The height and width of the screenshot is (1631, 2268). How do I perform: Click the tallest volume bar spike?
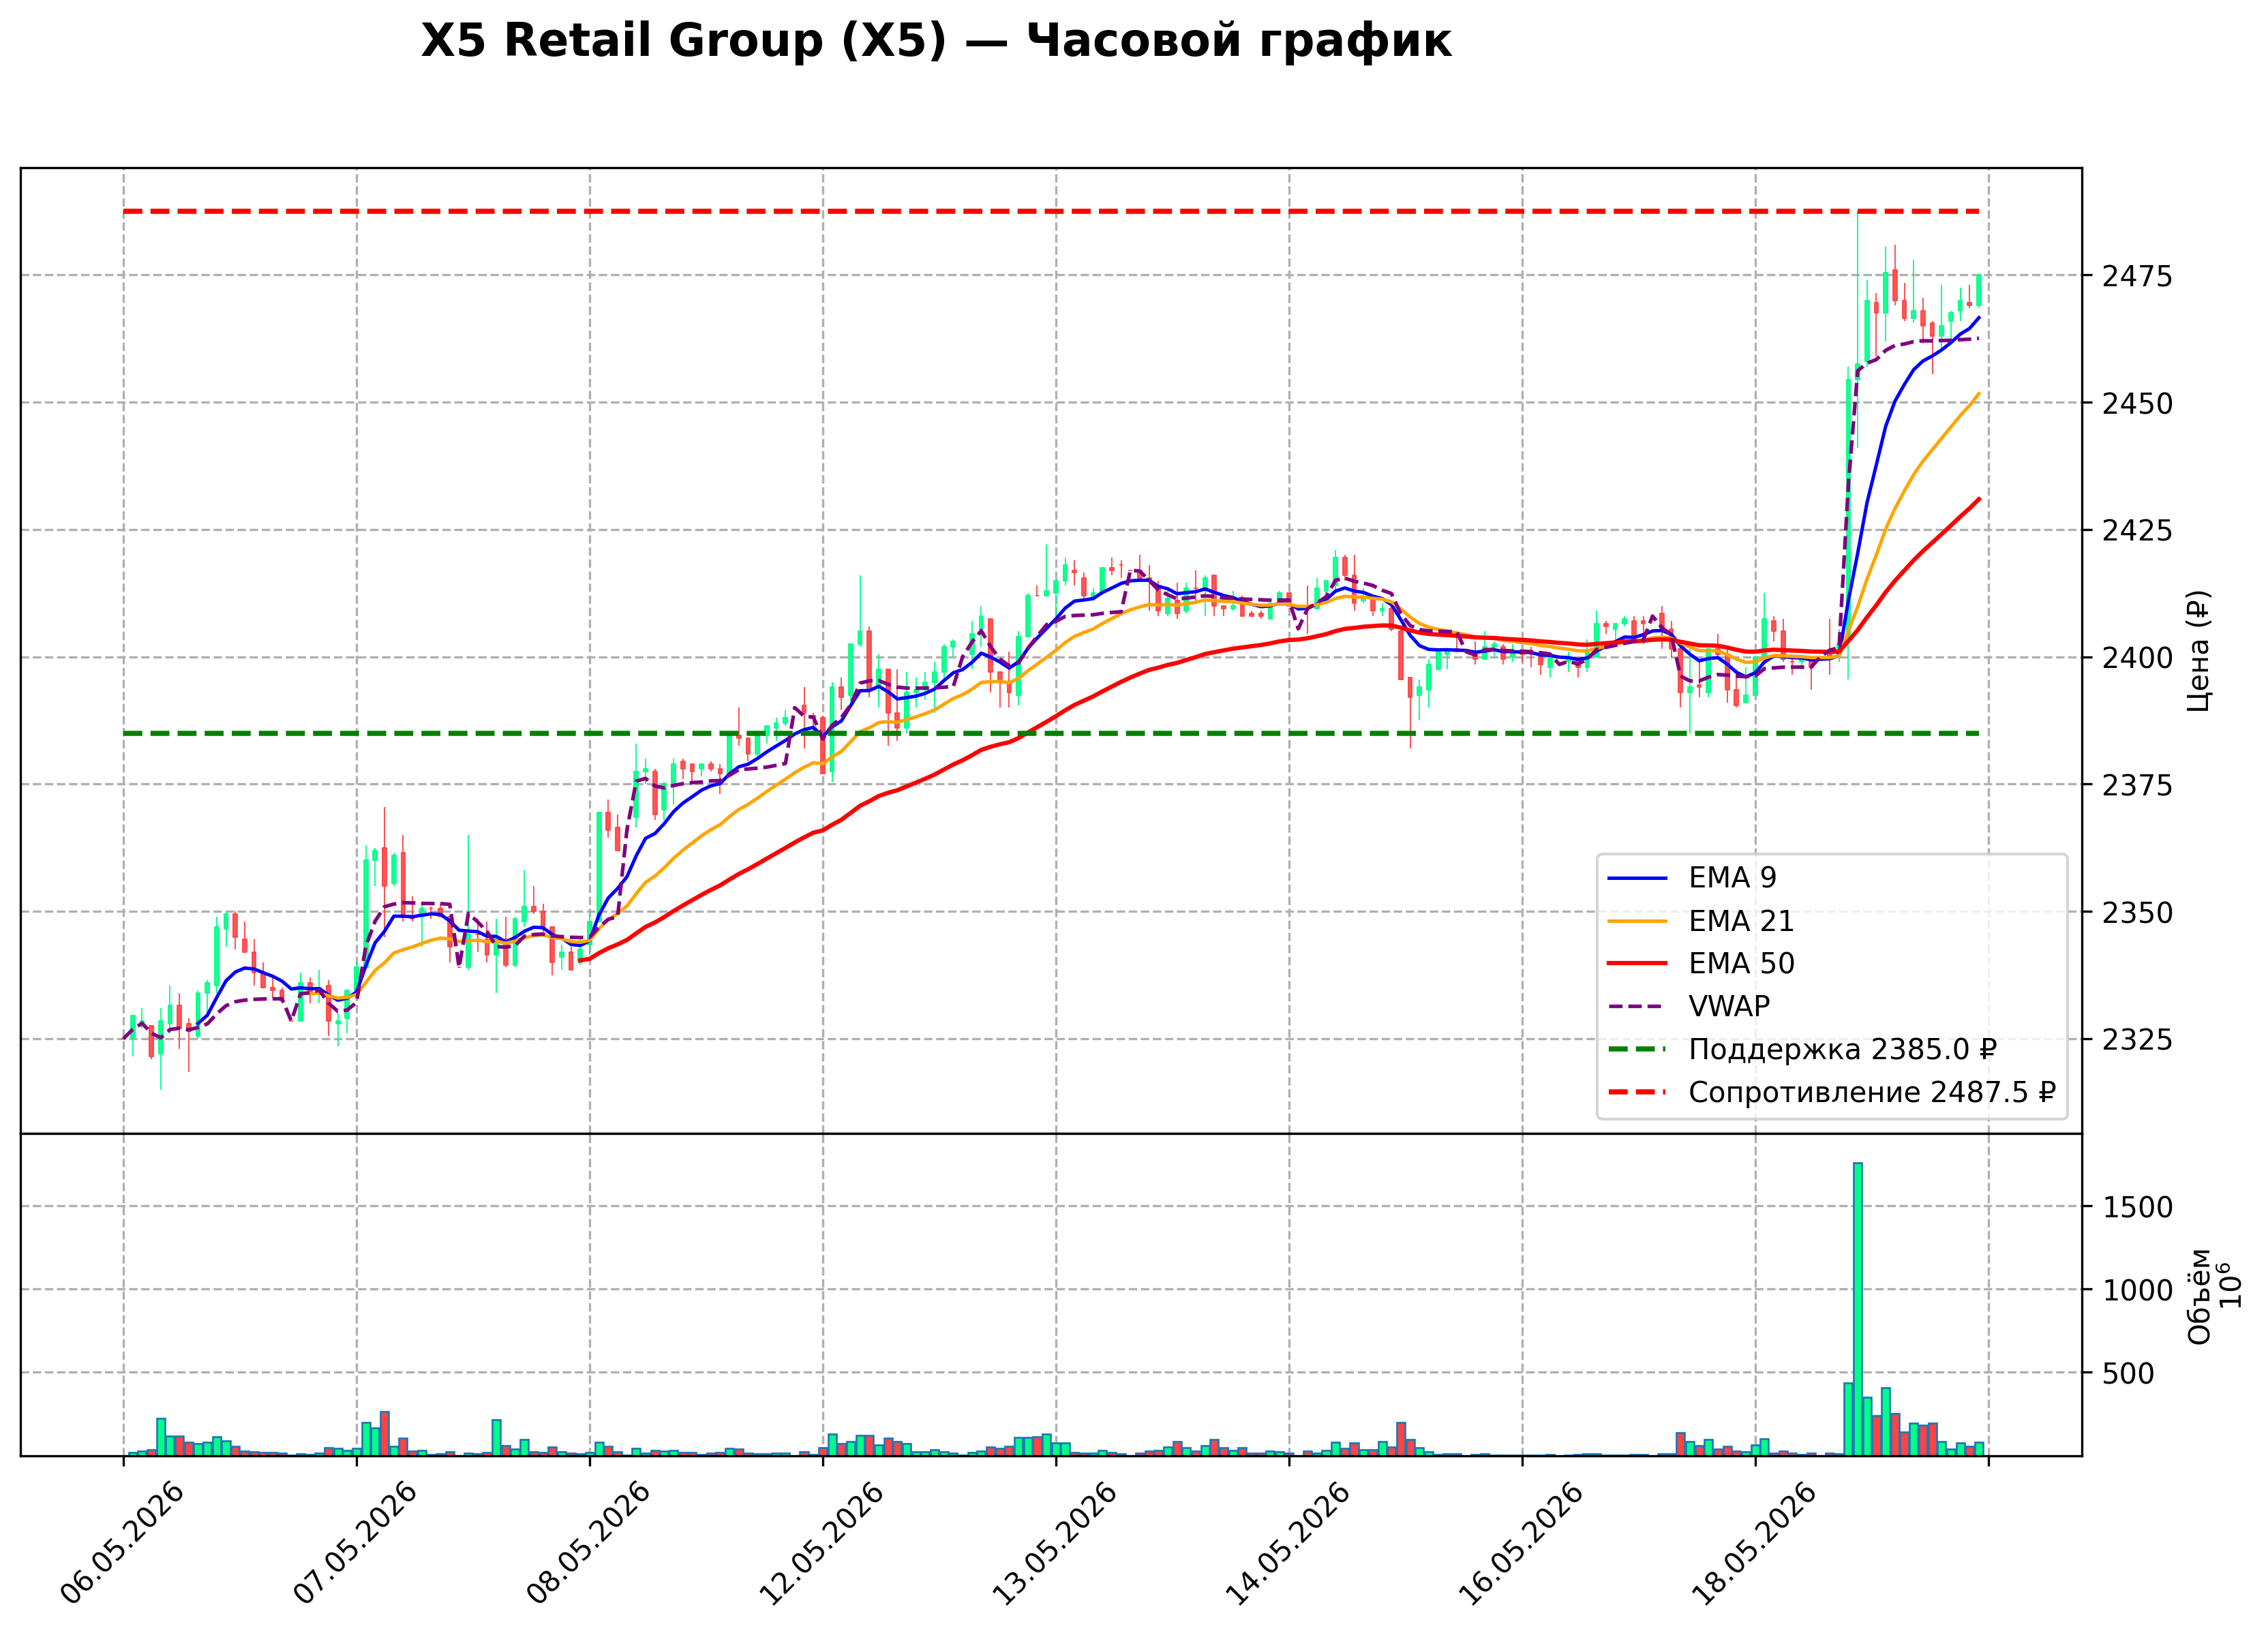[1858, 1309]
